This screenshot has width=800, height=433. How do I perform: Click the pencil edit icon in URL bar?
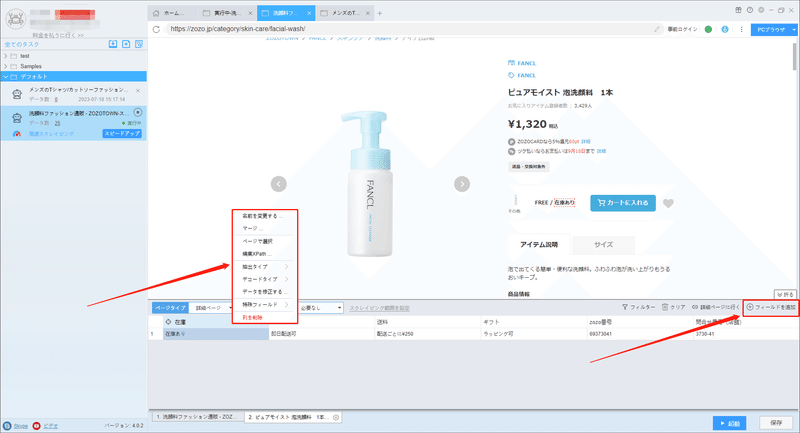point(657,29)
